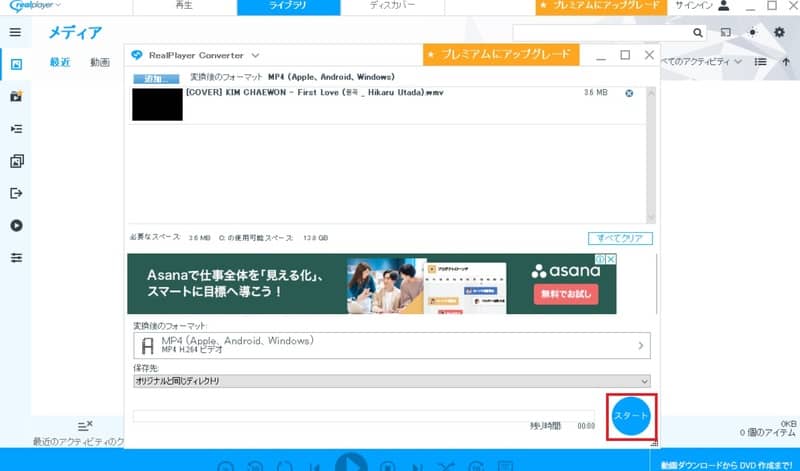Image resolution: width=800 pixels, height=471 pixels.
Task: Click the '3.6 MB' file size text
Action: coord(595,92)
